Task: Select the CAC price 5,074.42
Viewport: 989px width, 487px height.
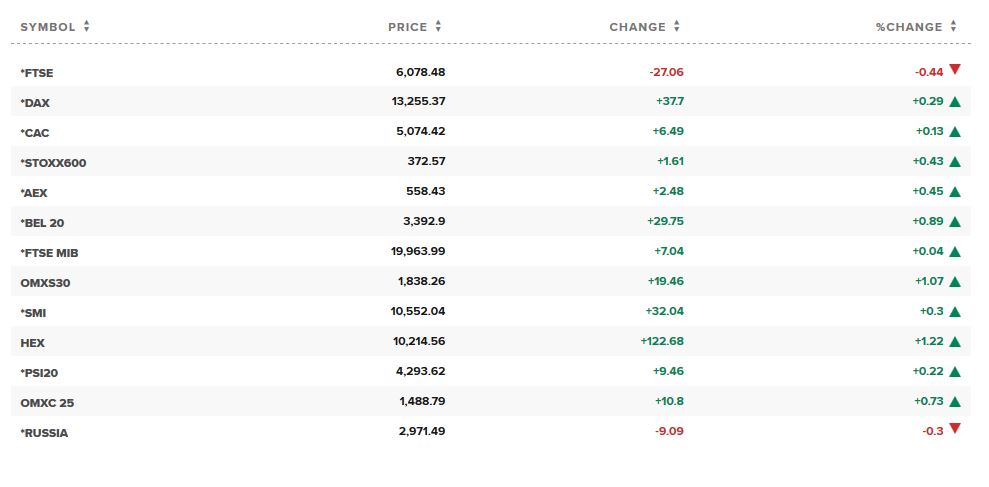Action: point(421,131)
